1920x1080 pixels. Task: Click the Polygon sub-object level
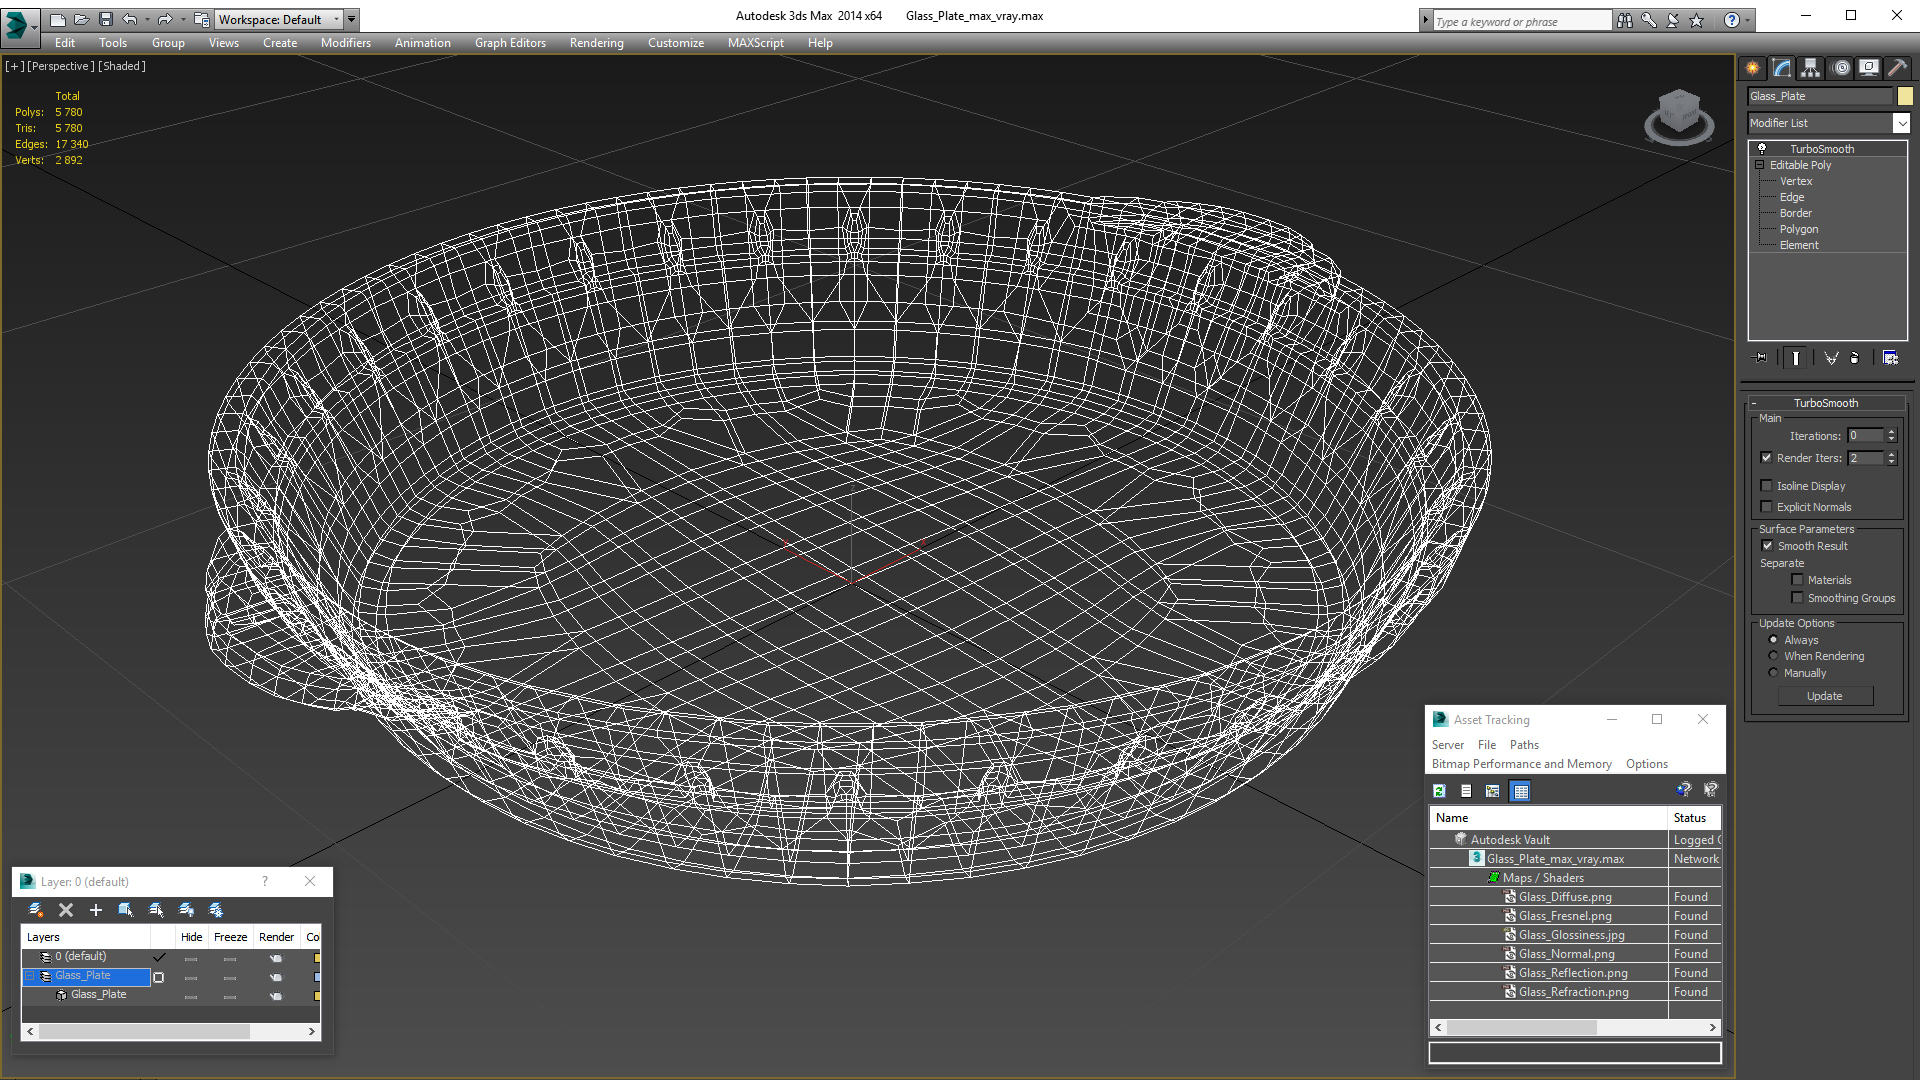pyautogui.click(x=1797, y=228)
